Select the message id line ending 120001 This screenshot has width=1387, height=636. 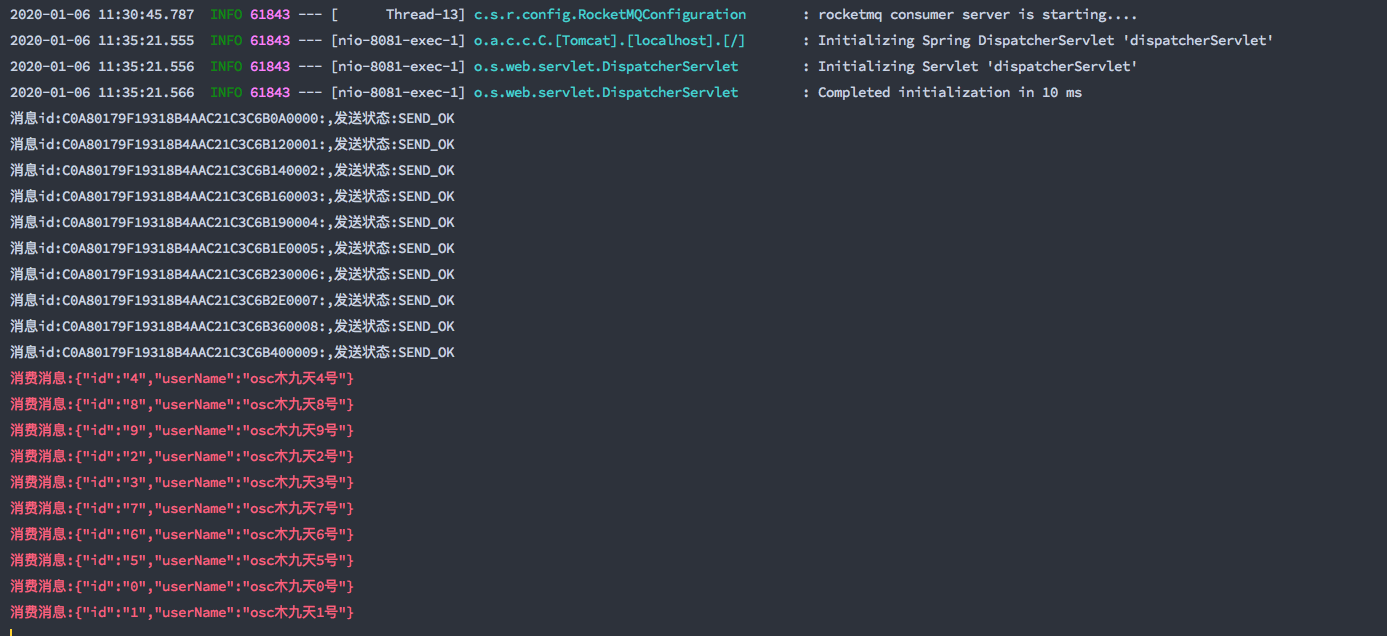point(232,145)
